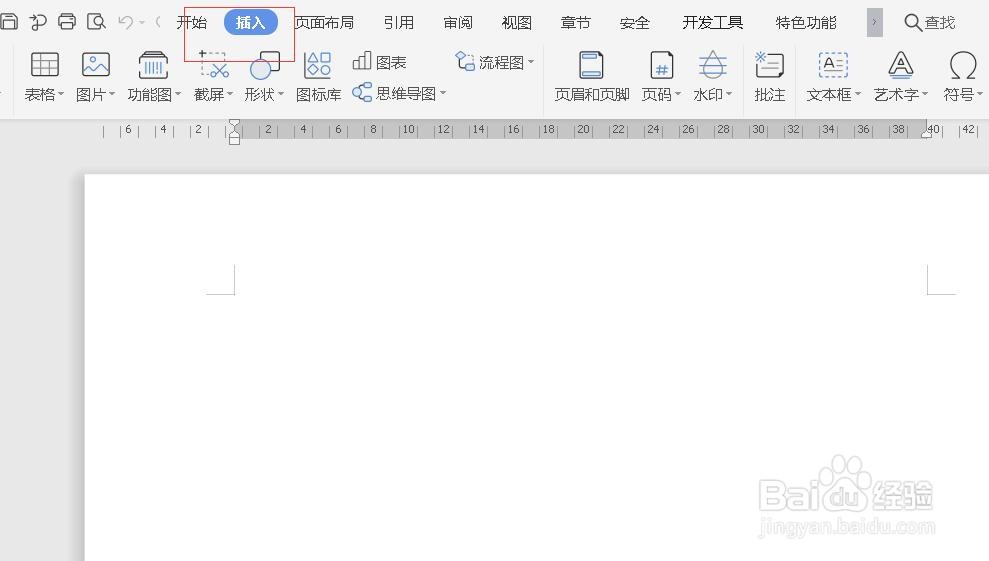Open 思维导图 mind map tool

point(394,93)
